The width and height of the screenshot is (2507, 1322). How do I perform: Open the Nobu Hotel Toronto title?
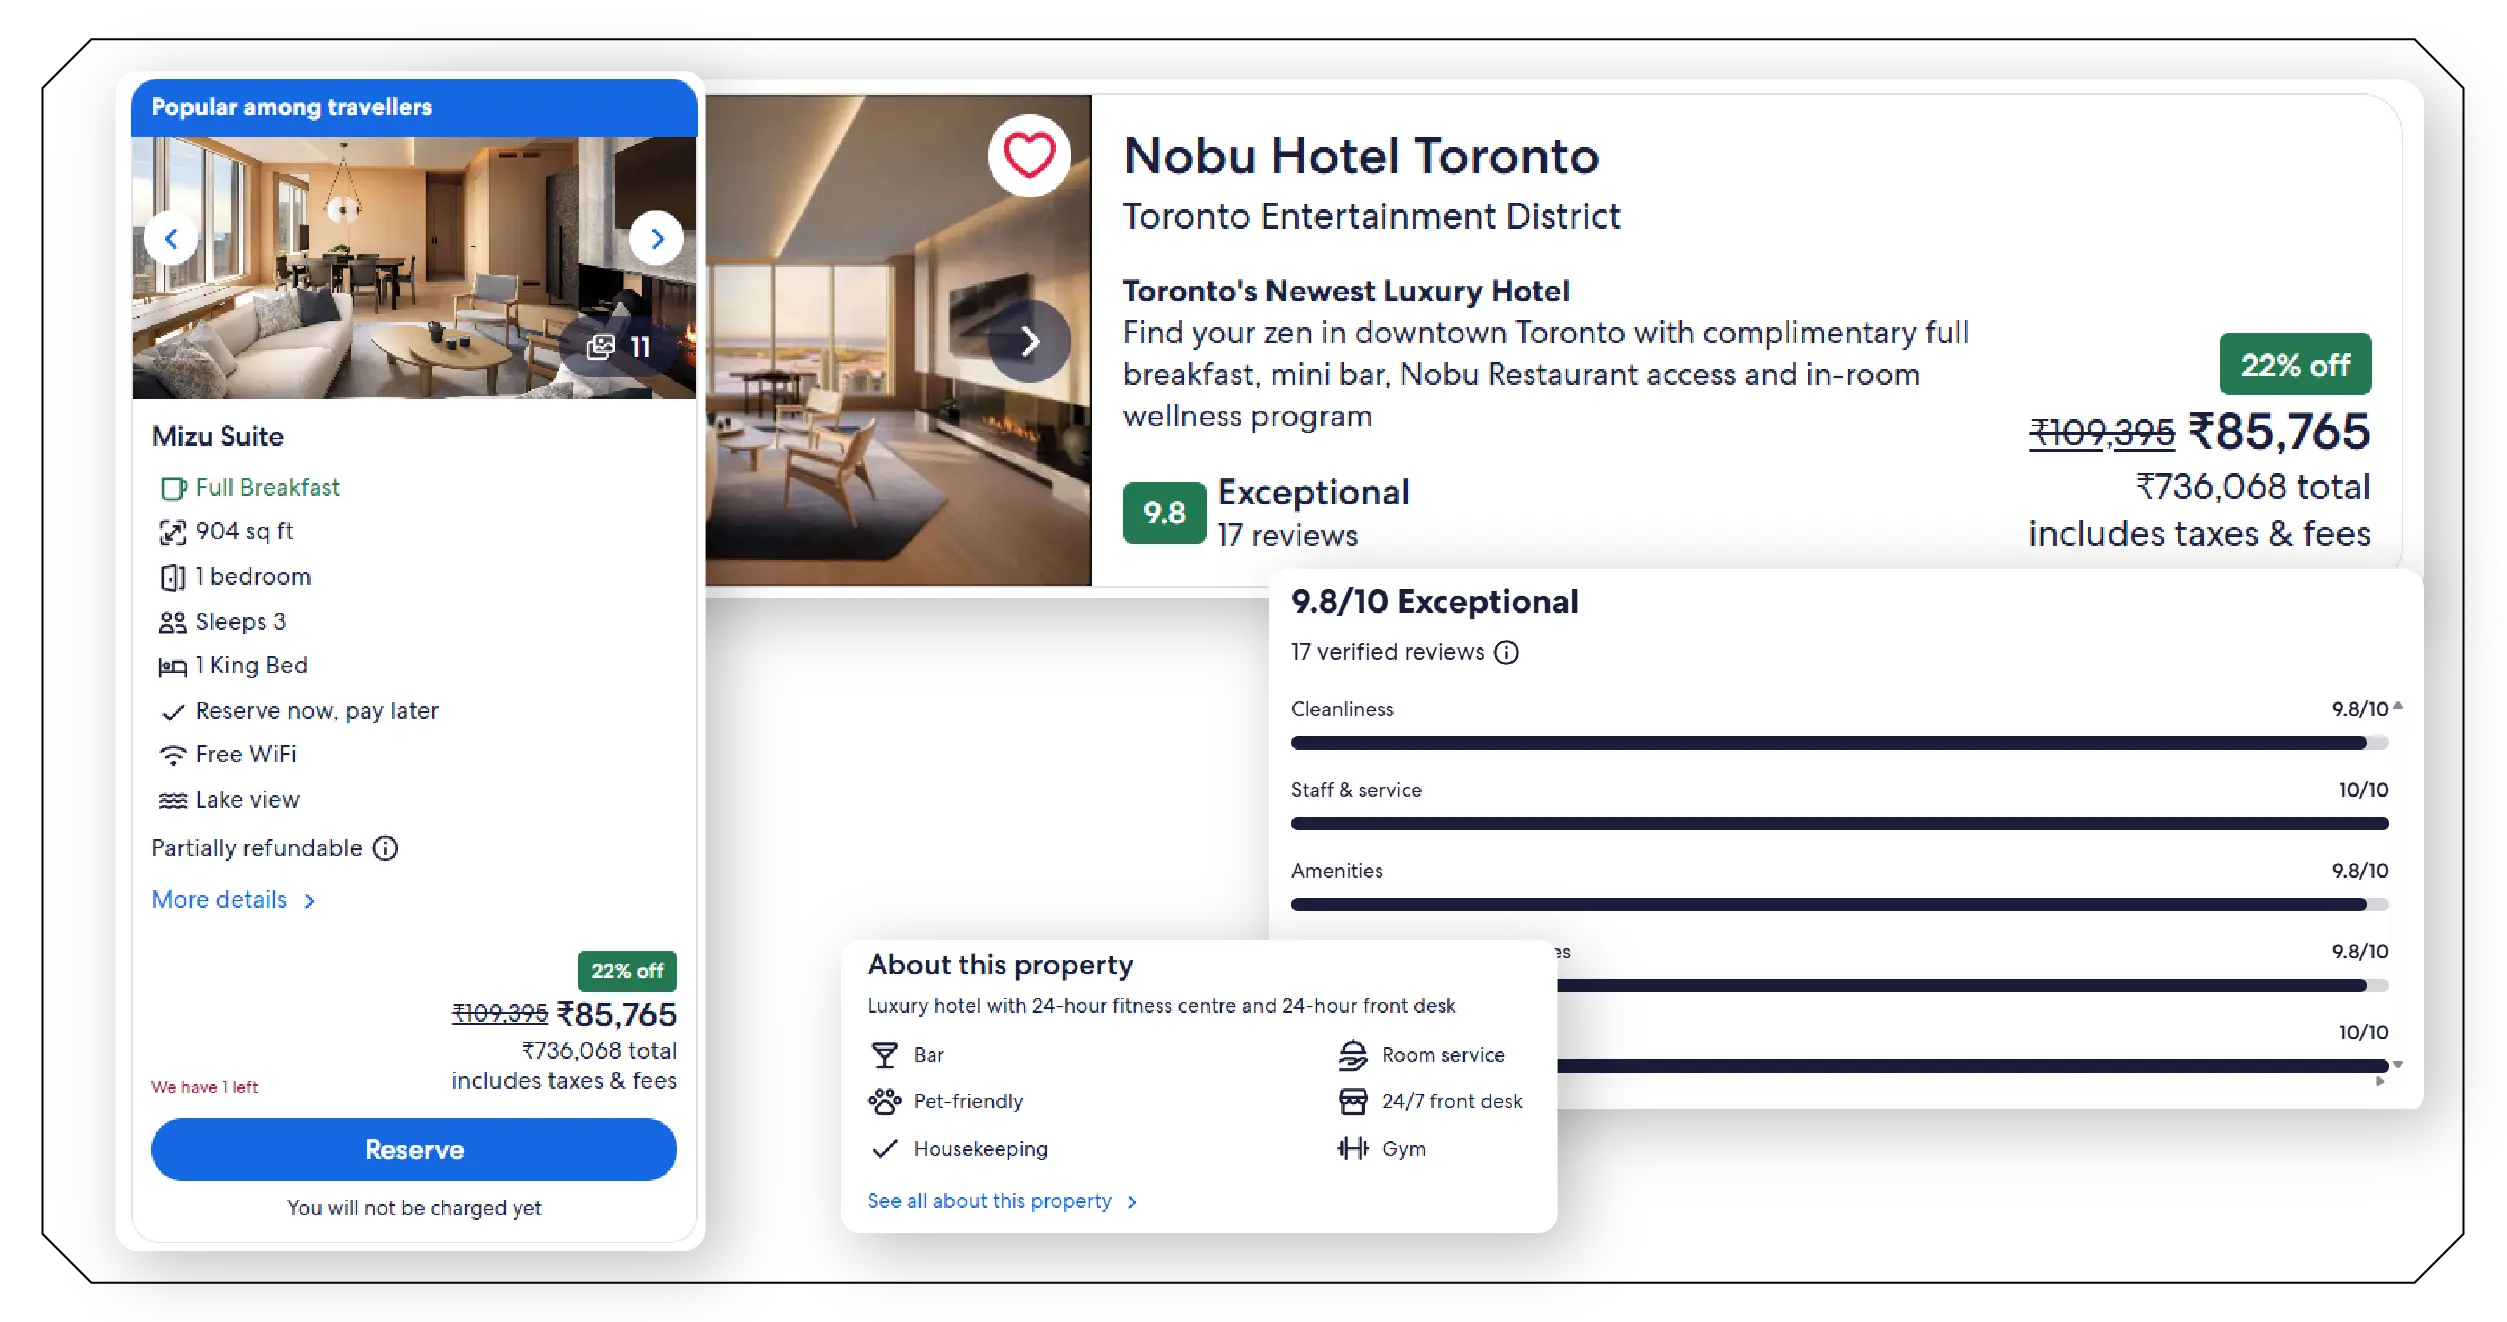point(1361,156)
